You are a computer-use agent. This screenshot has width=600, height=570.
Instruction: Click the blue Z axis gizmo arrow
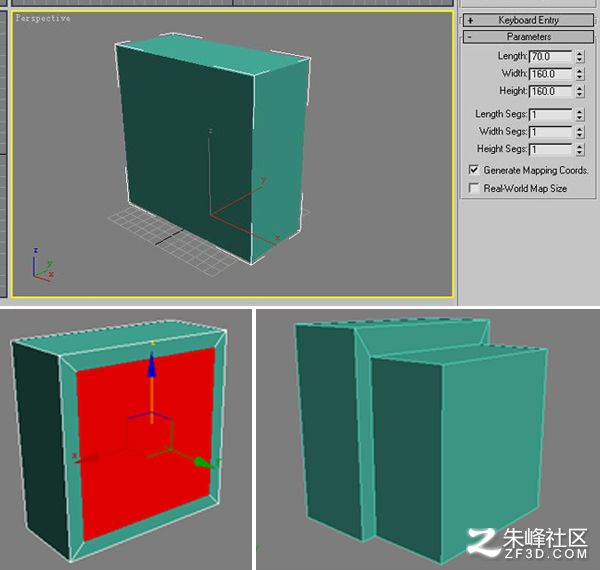(152, 365)
